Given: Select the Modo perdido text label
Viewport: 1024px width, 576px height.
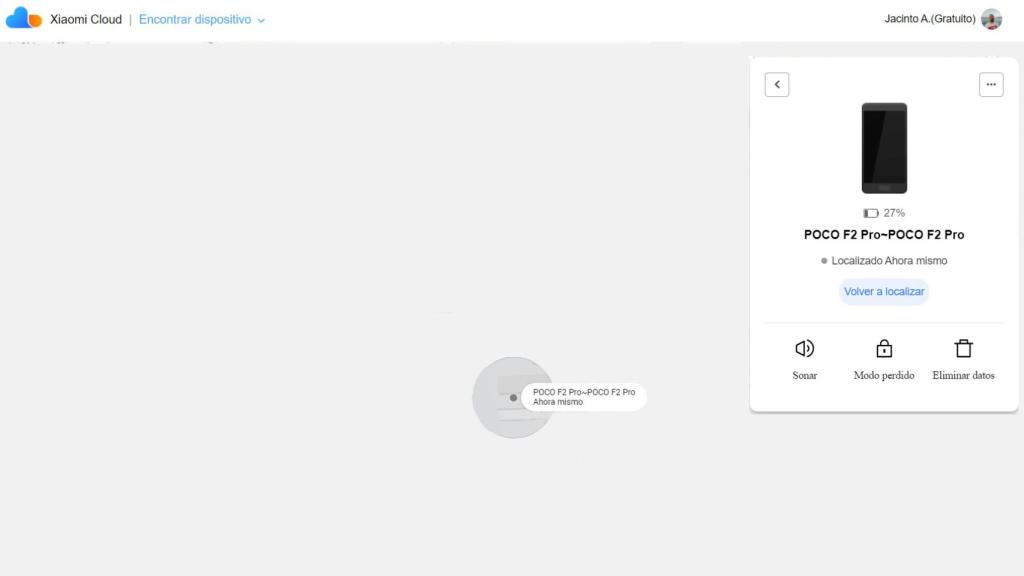Looking at the screenshot, I should (x=884, y=376).
